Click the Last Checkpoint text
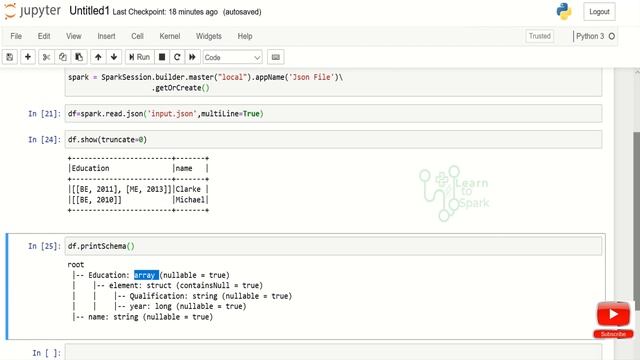 pos(165,12)
